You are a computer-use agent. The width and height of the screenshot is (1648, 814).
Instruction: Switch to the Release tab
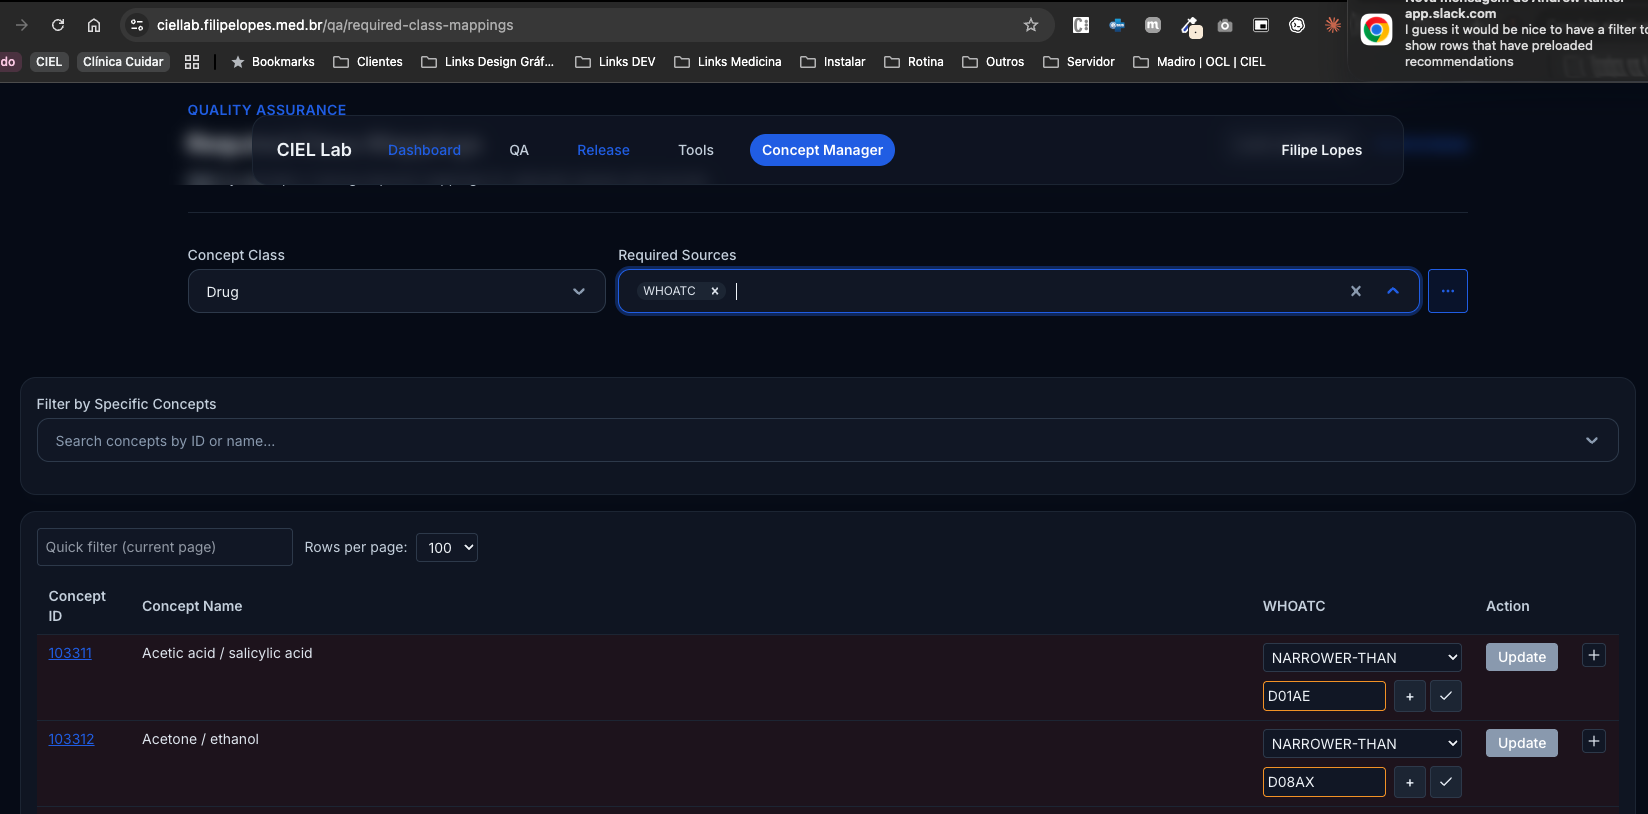pyautogui.click(x=603, y=150)
